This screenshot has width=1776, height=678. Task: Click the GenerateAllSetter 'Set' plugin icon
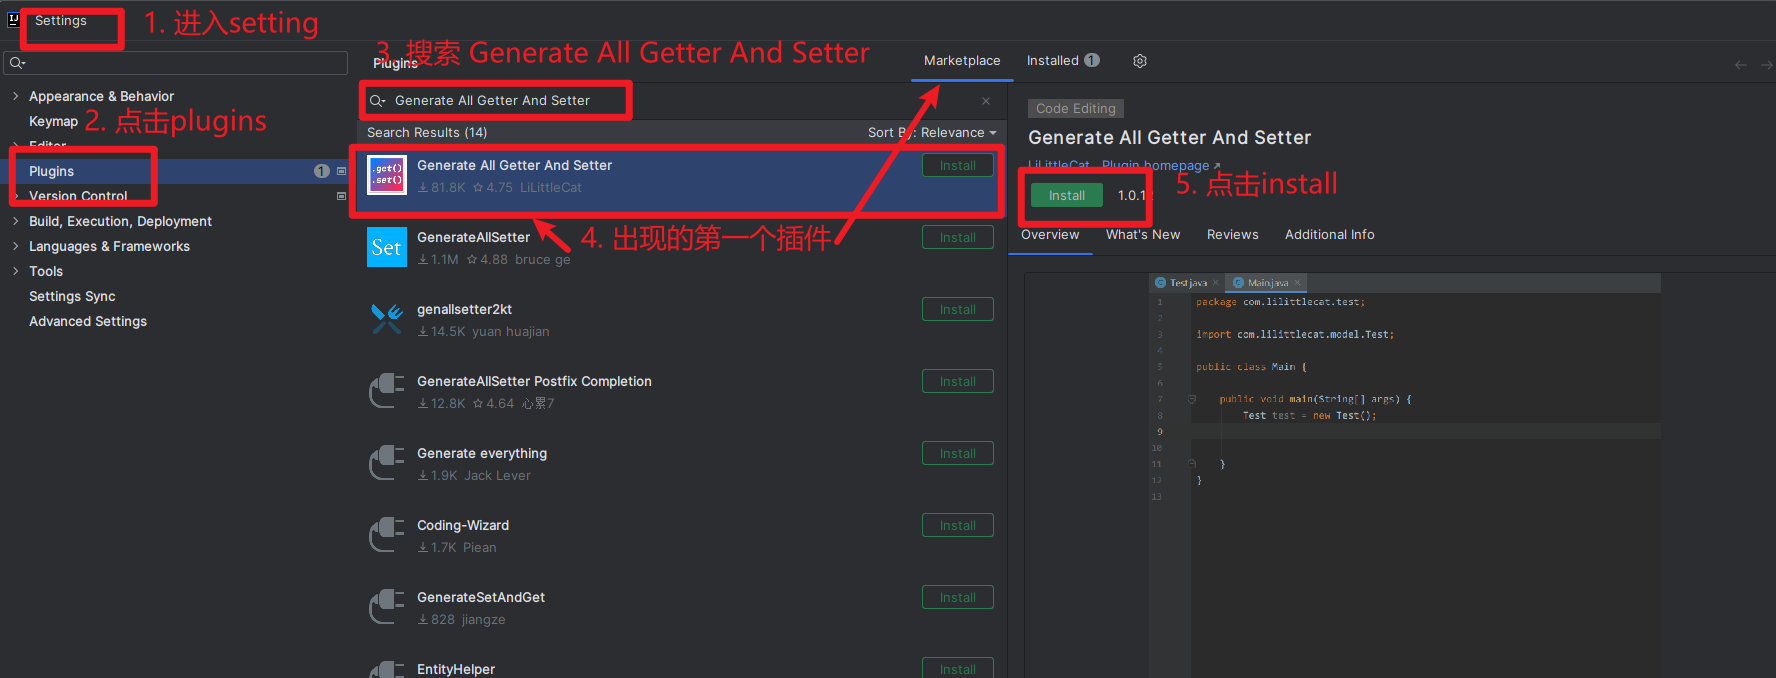pyautogui.click(x=387, y=247)
